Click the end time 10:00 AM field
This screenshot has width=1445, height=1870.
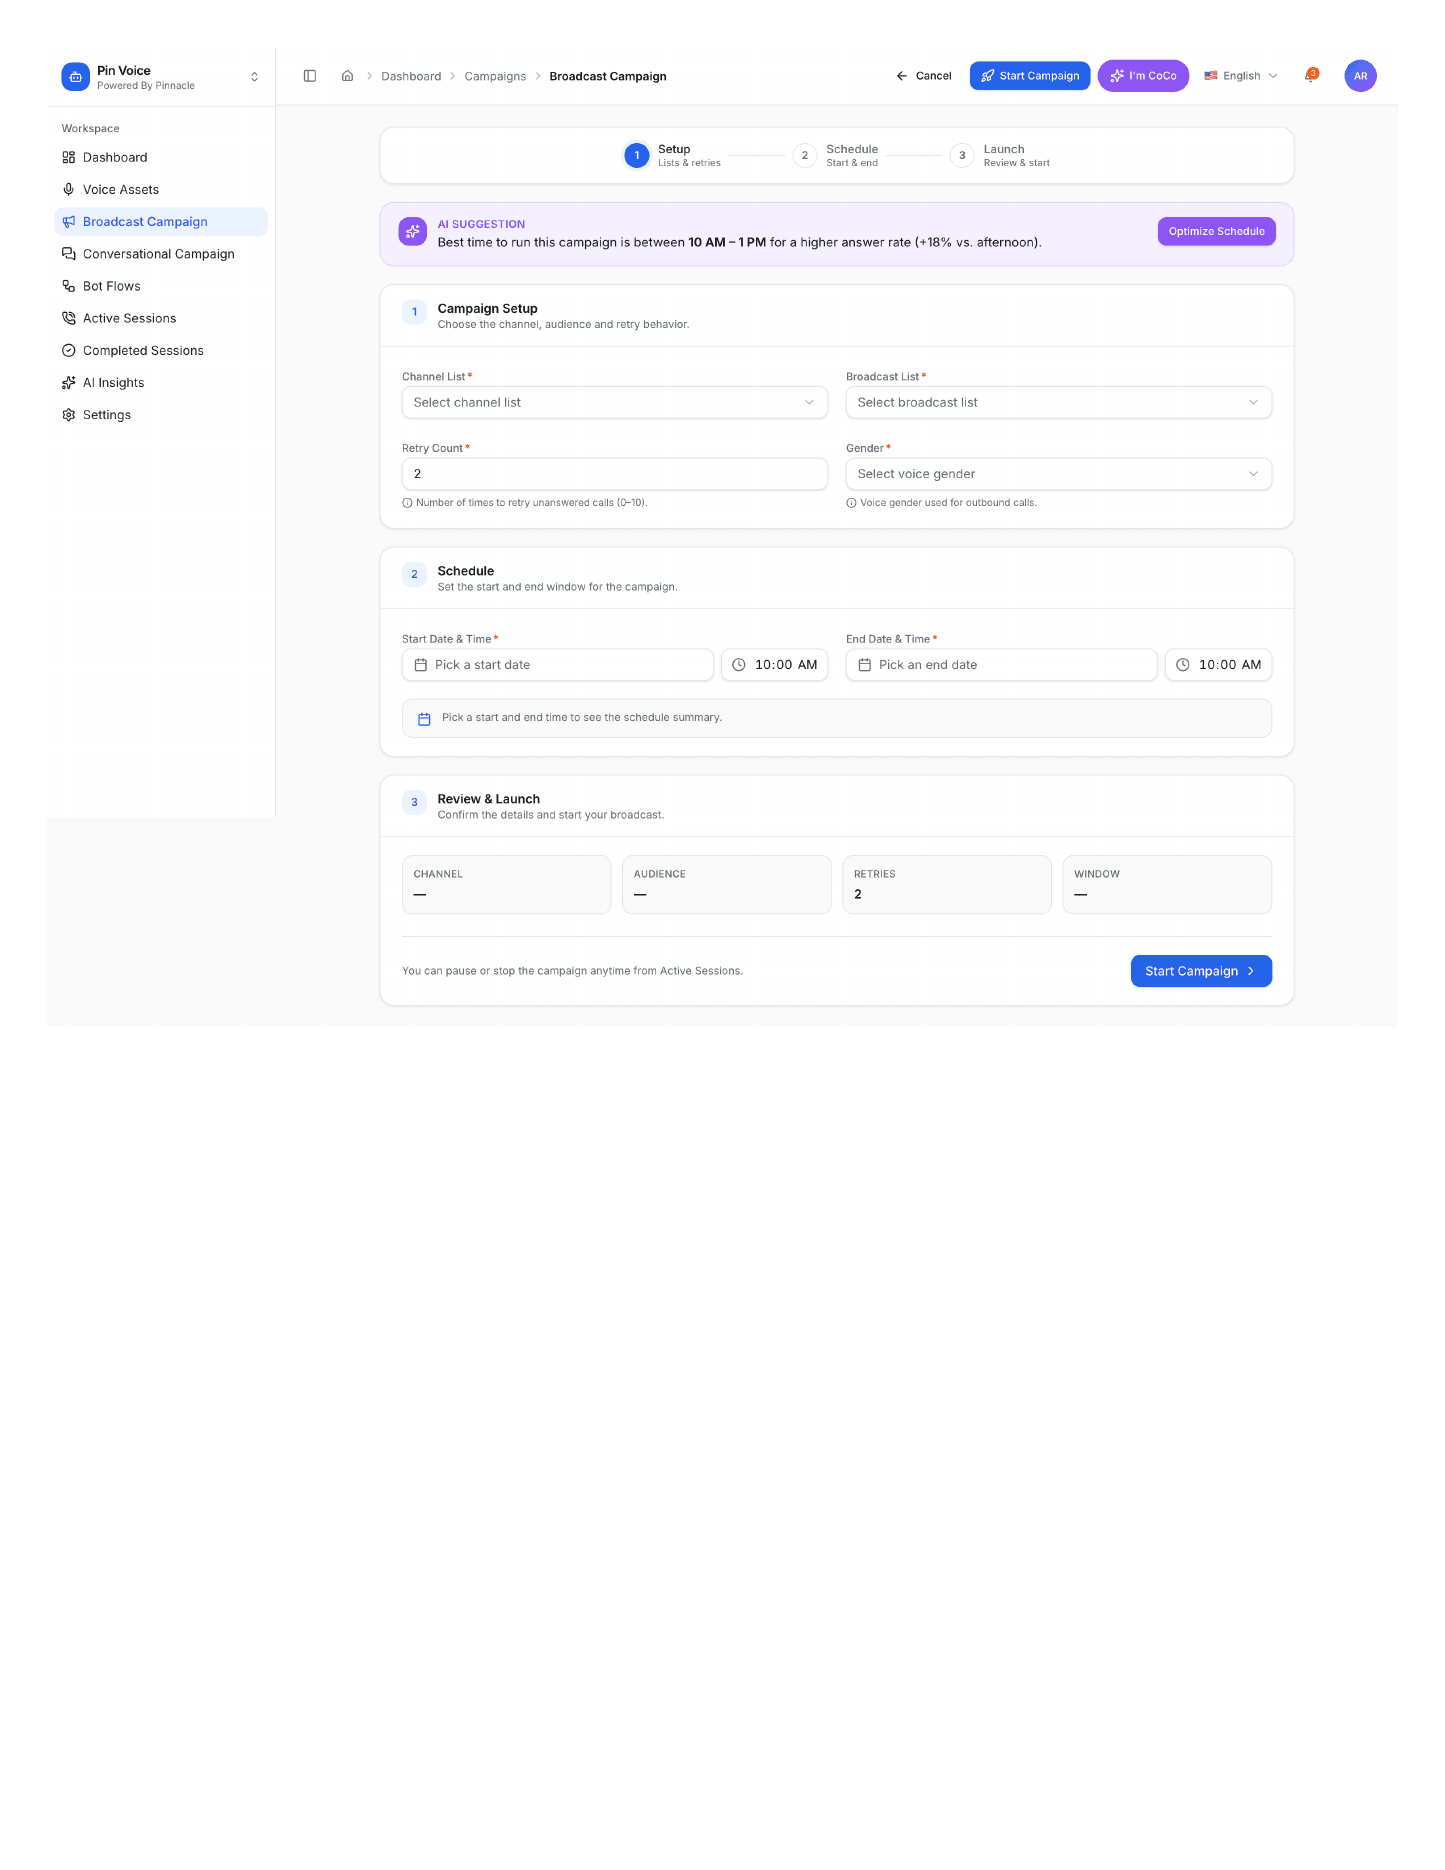coord(1219,665)
